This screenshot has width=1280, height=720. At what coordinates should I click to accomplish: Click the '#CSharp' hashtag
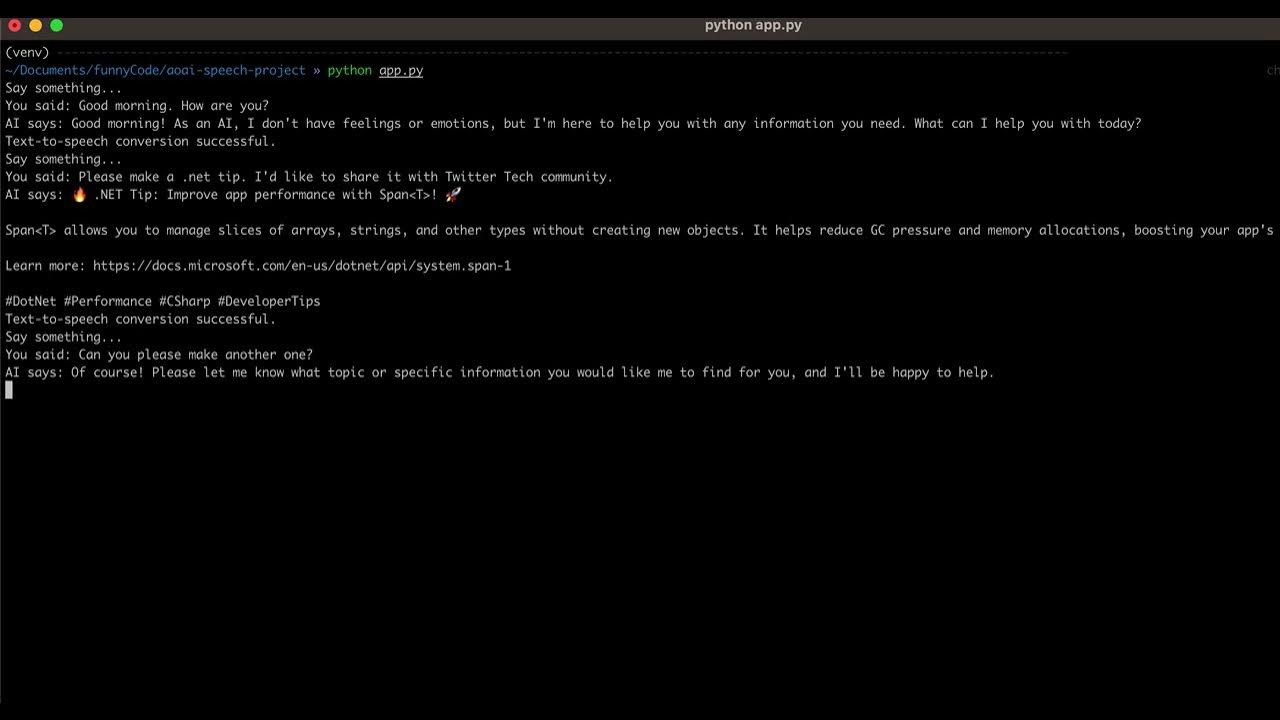tap(185, 301)
